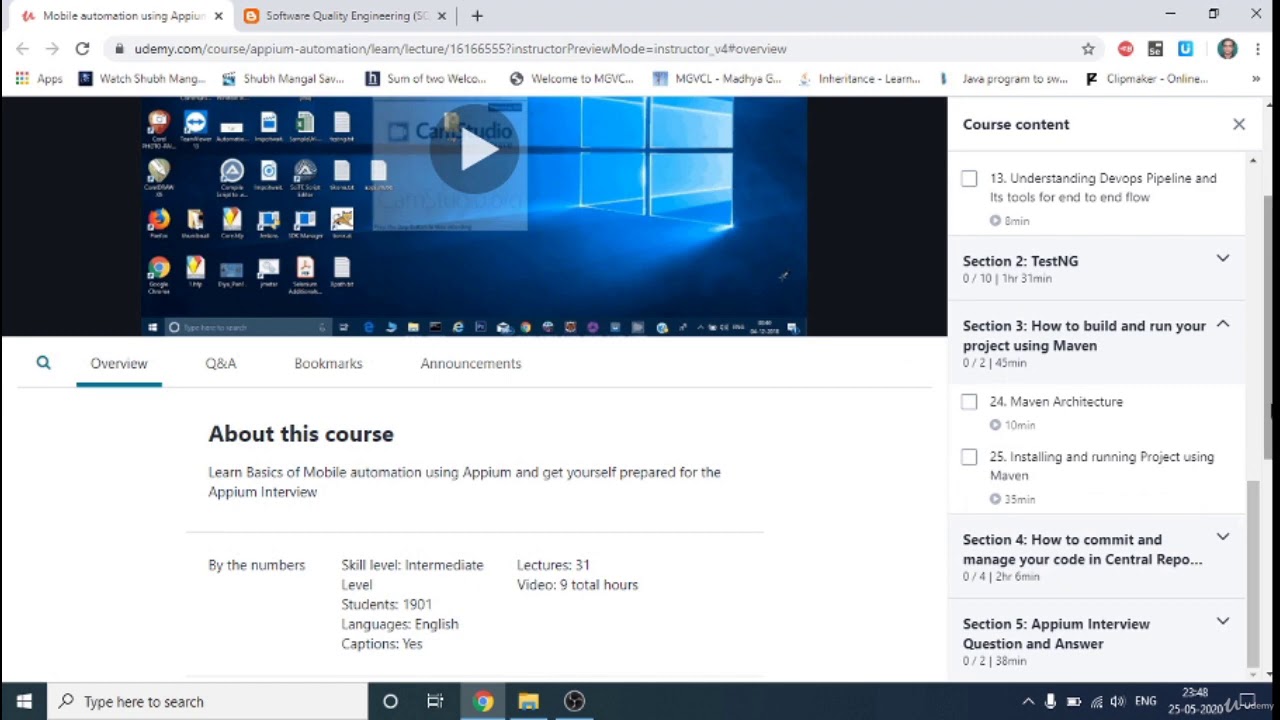Open the Selenium IDE extension icon

pos(1156,48)
